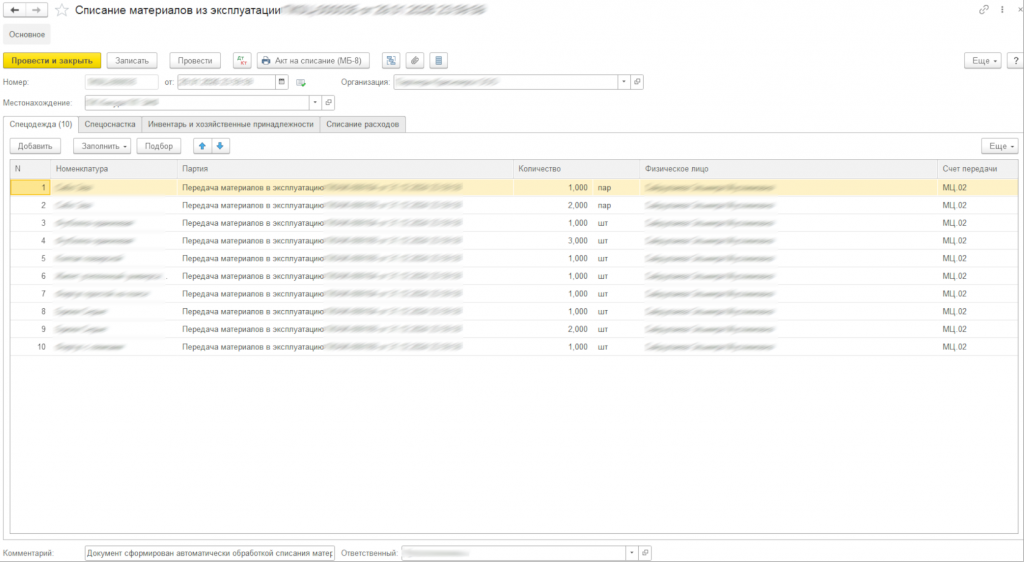Click the Физическое лицо column header
Image resolution: width=1024 pixels, height=562 pixels.
pyautogui.click(x=788, y=169)
